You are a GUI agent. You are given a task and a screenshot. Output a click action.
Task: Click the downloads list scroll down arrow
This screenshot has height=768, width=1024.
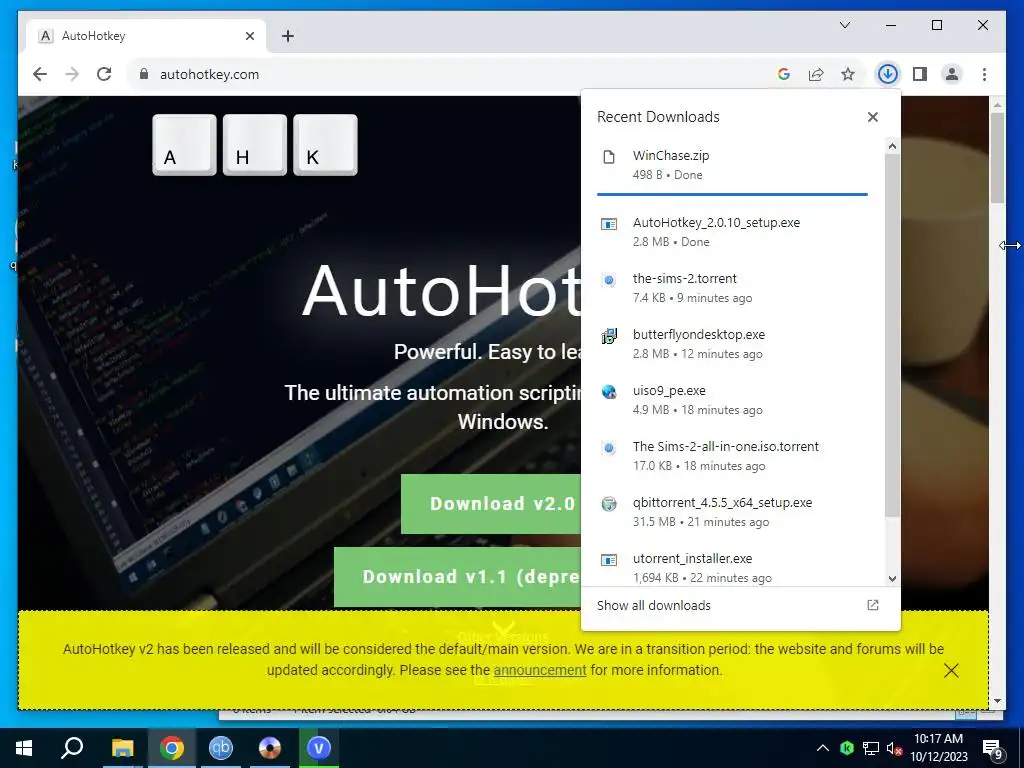tap(892, 579)
